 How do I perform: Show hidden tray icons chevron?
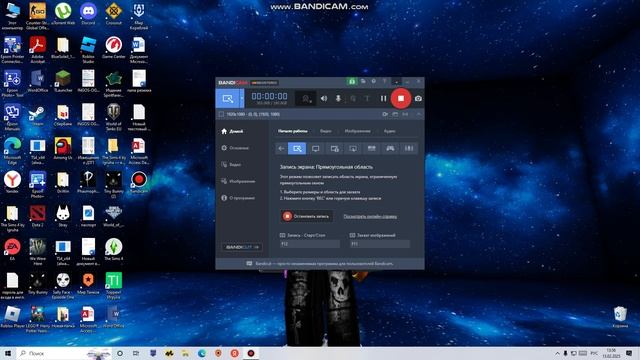(x=557, y=353)
